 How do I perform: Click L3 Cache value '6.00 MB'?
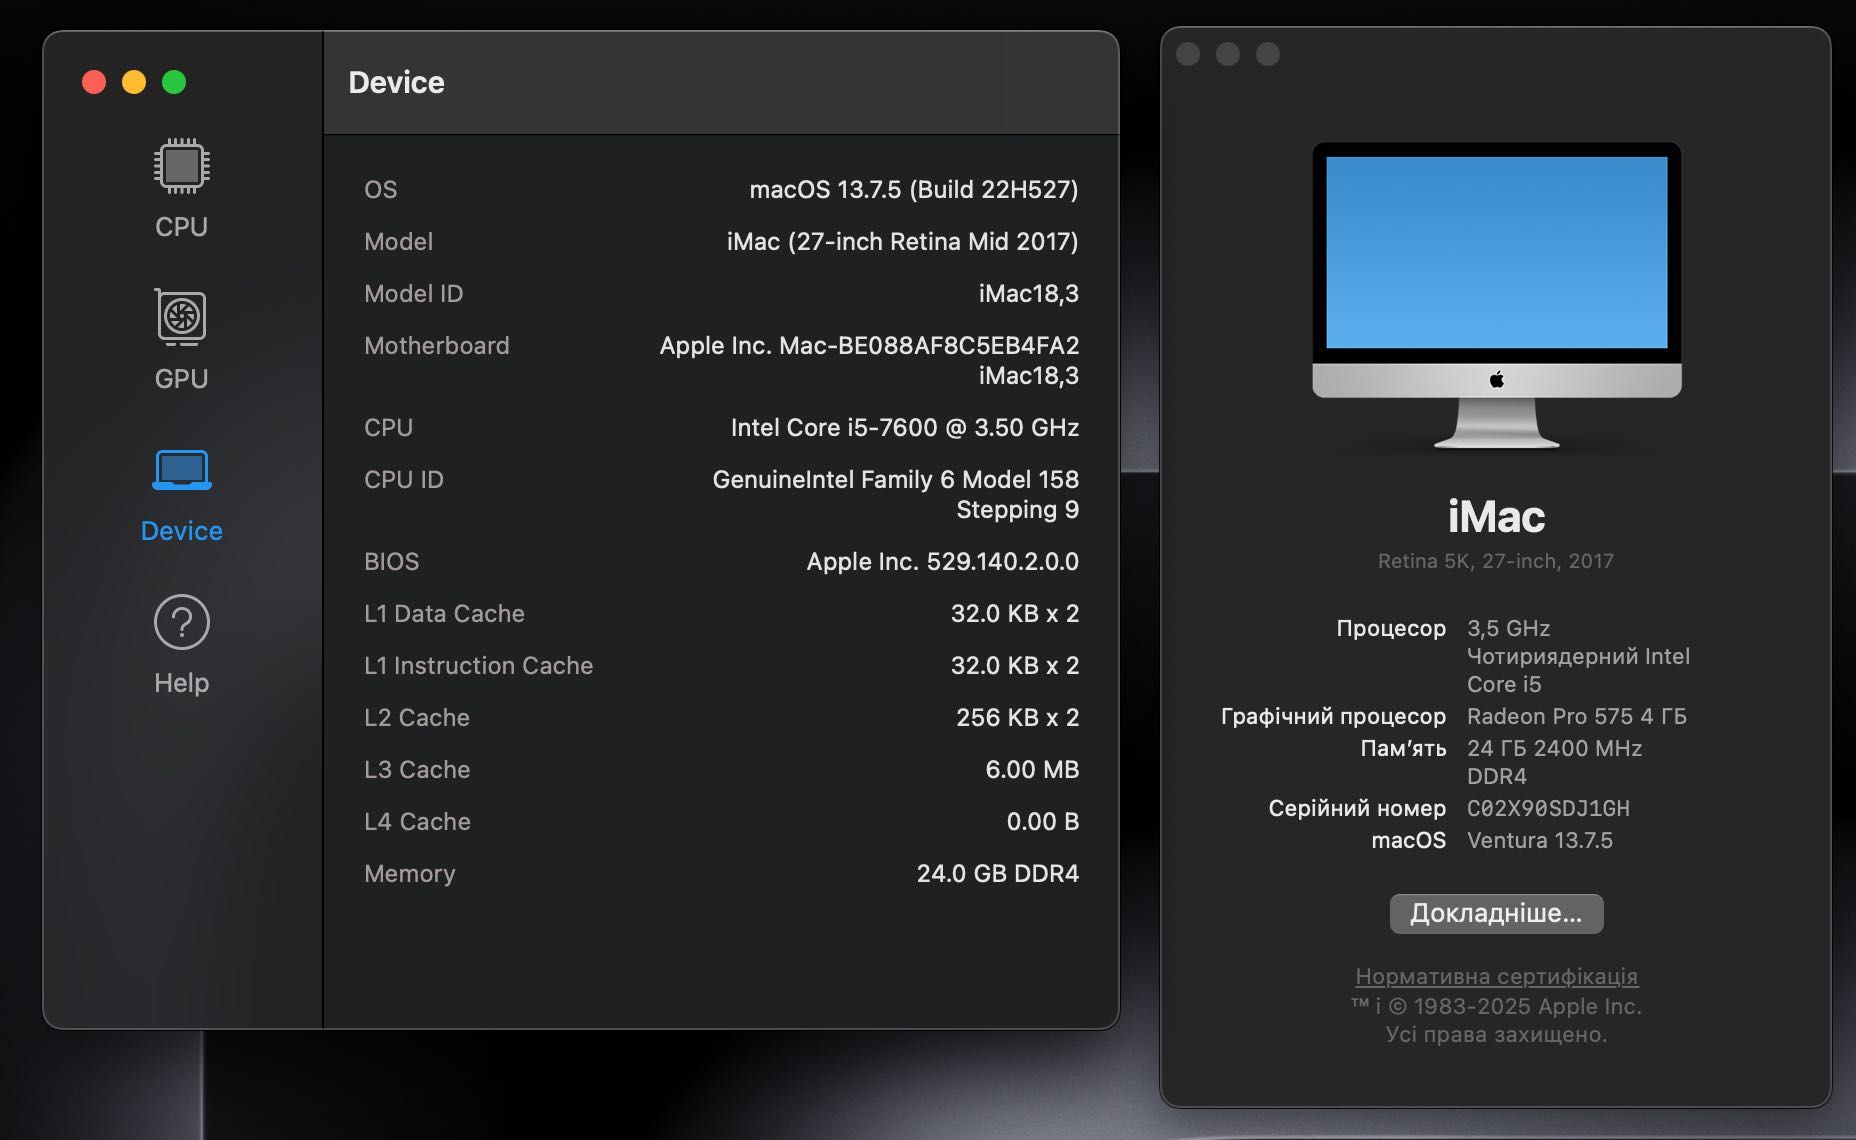(x=1032, y=769)
